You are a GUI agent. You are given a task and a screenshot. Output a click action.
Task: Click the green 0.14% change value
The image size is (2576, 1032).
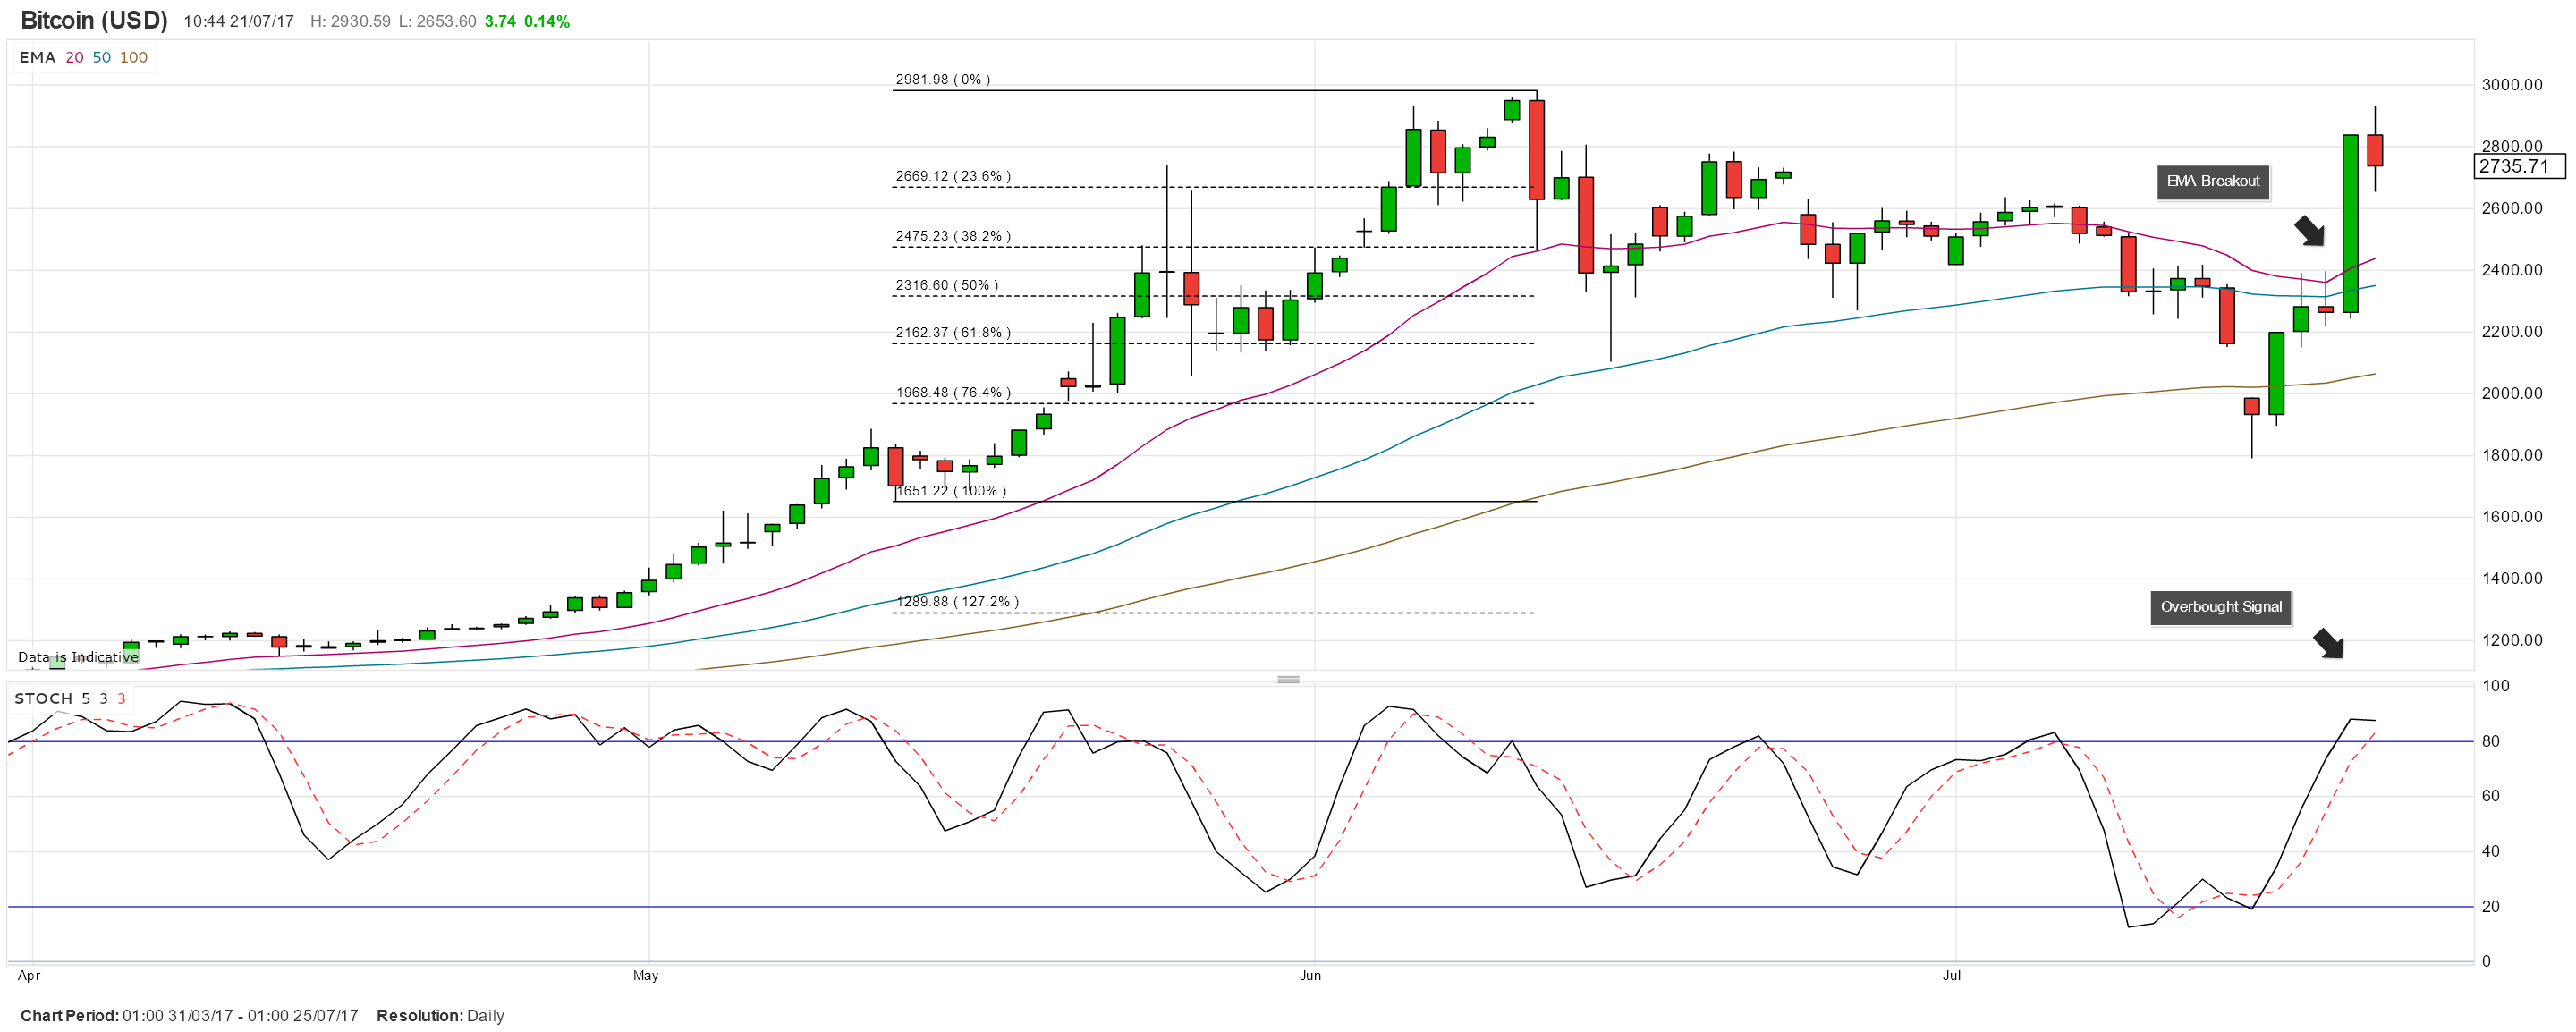547,21
